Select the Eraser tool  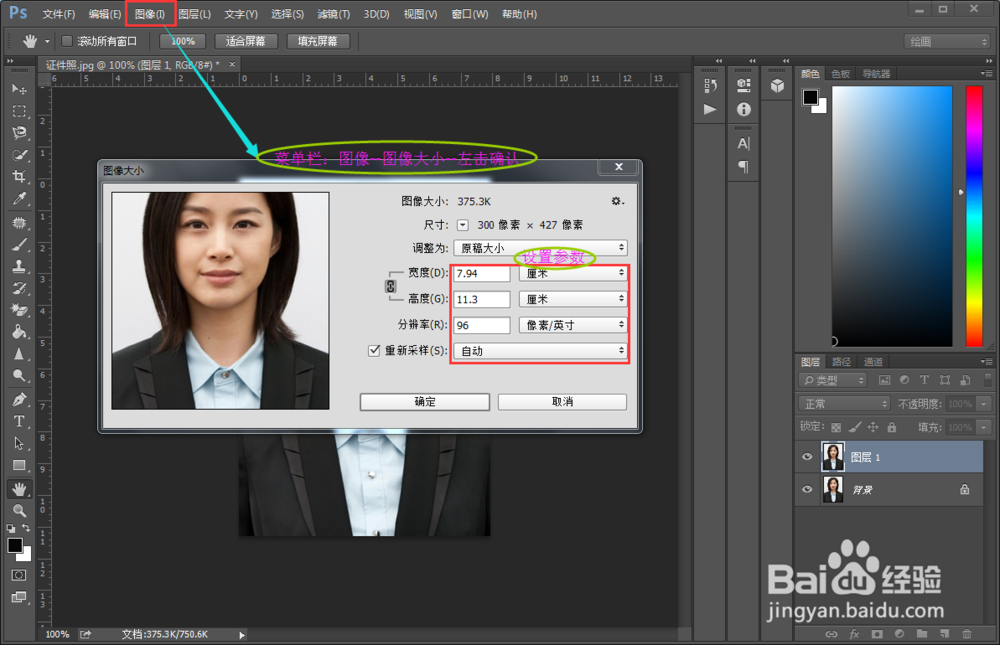pyautogui.click(x=19, y=310)
